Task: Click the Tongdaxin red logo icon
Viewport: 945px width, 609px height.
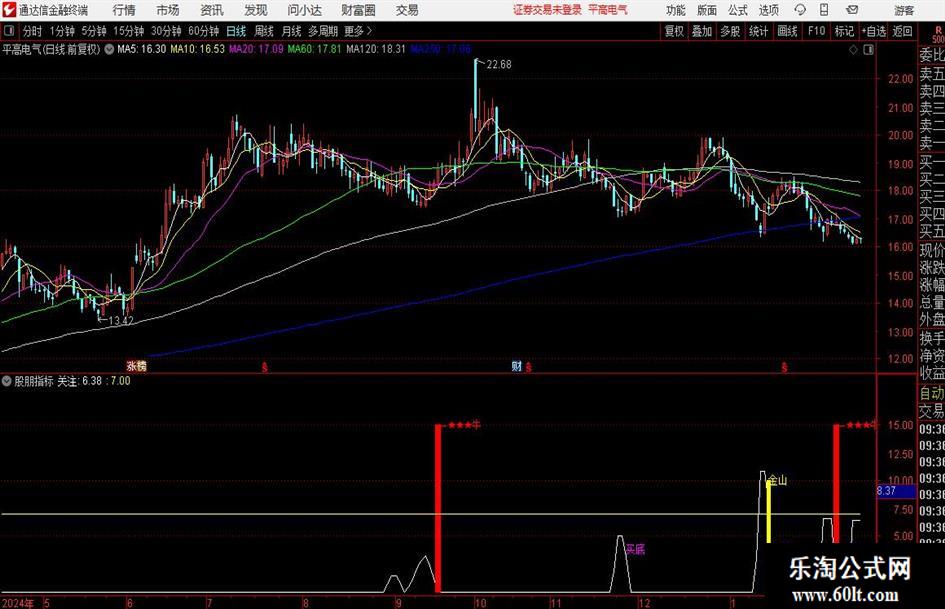Action: (x=9, y=10)
